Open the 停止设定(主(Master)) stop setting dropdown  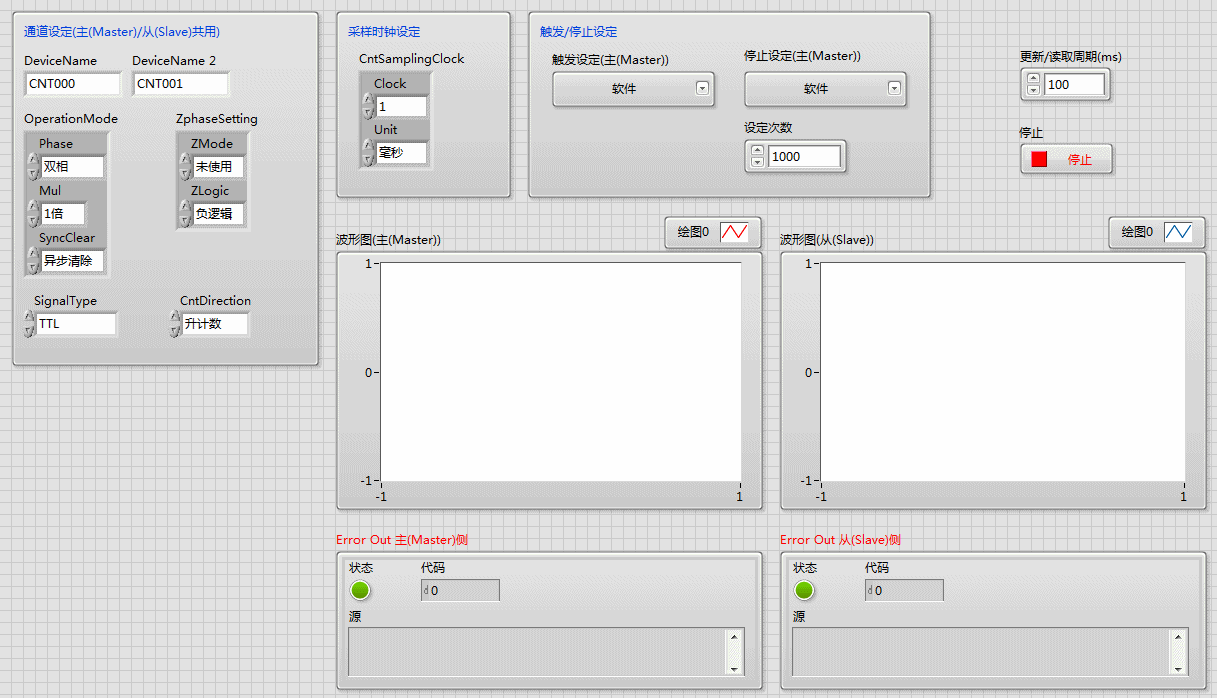[824, 89]
